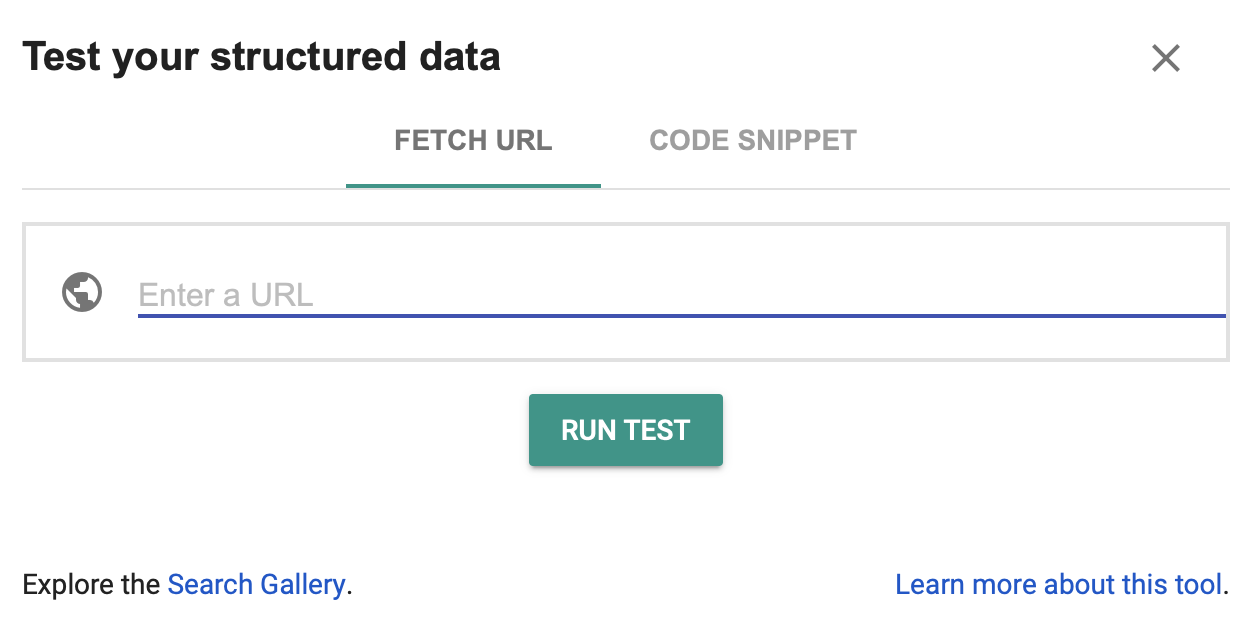Click the blue underline of URL field
Screen dimensions: 1252x626
680,315
